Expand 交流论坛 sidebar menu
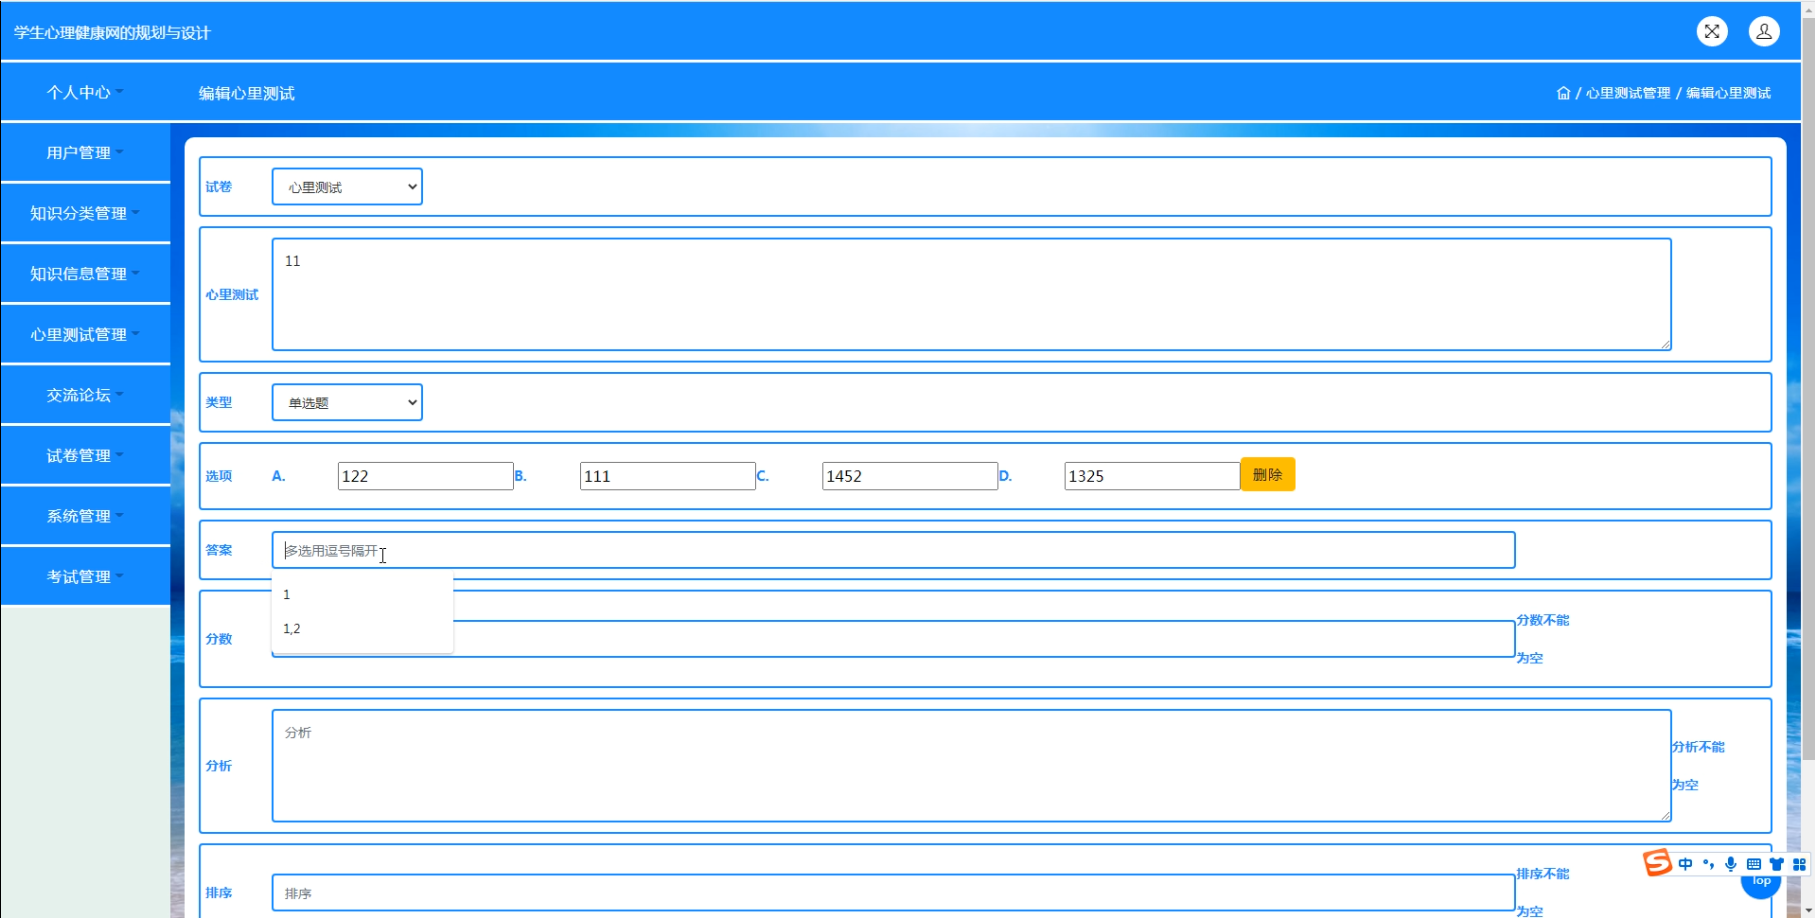This screenshot has width=1815, height=918. pos(85,395)
